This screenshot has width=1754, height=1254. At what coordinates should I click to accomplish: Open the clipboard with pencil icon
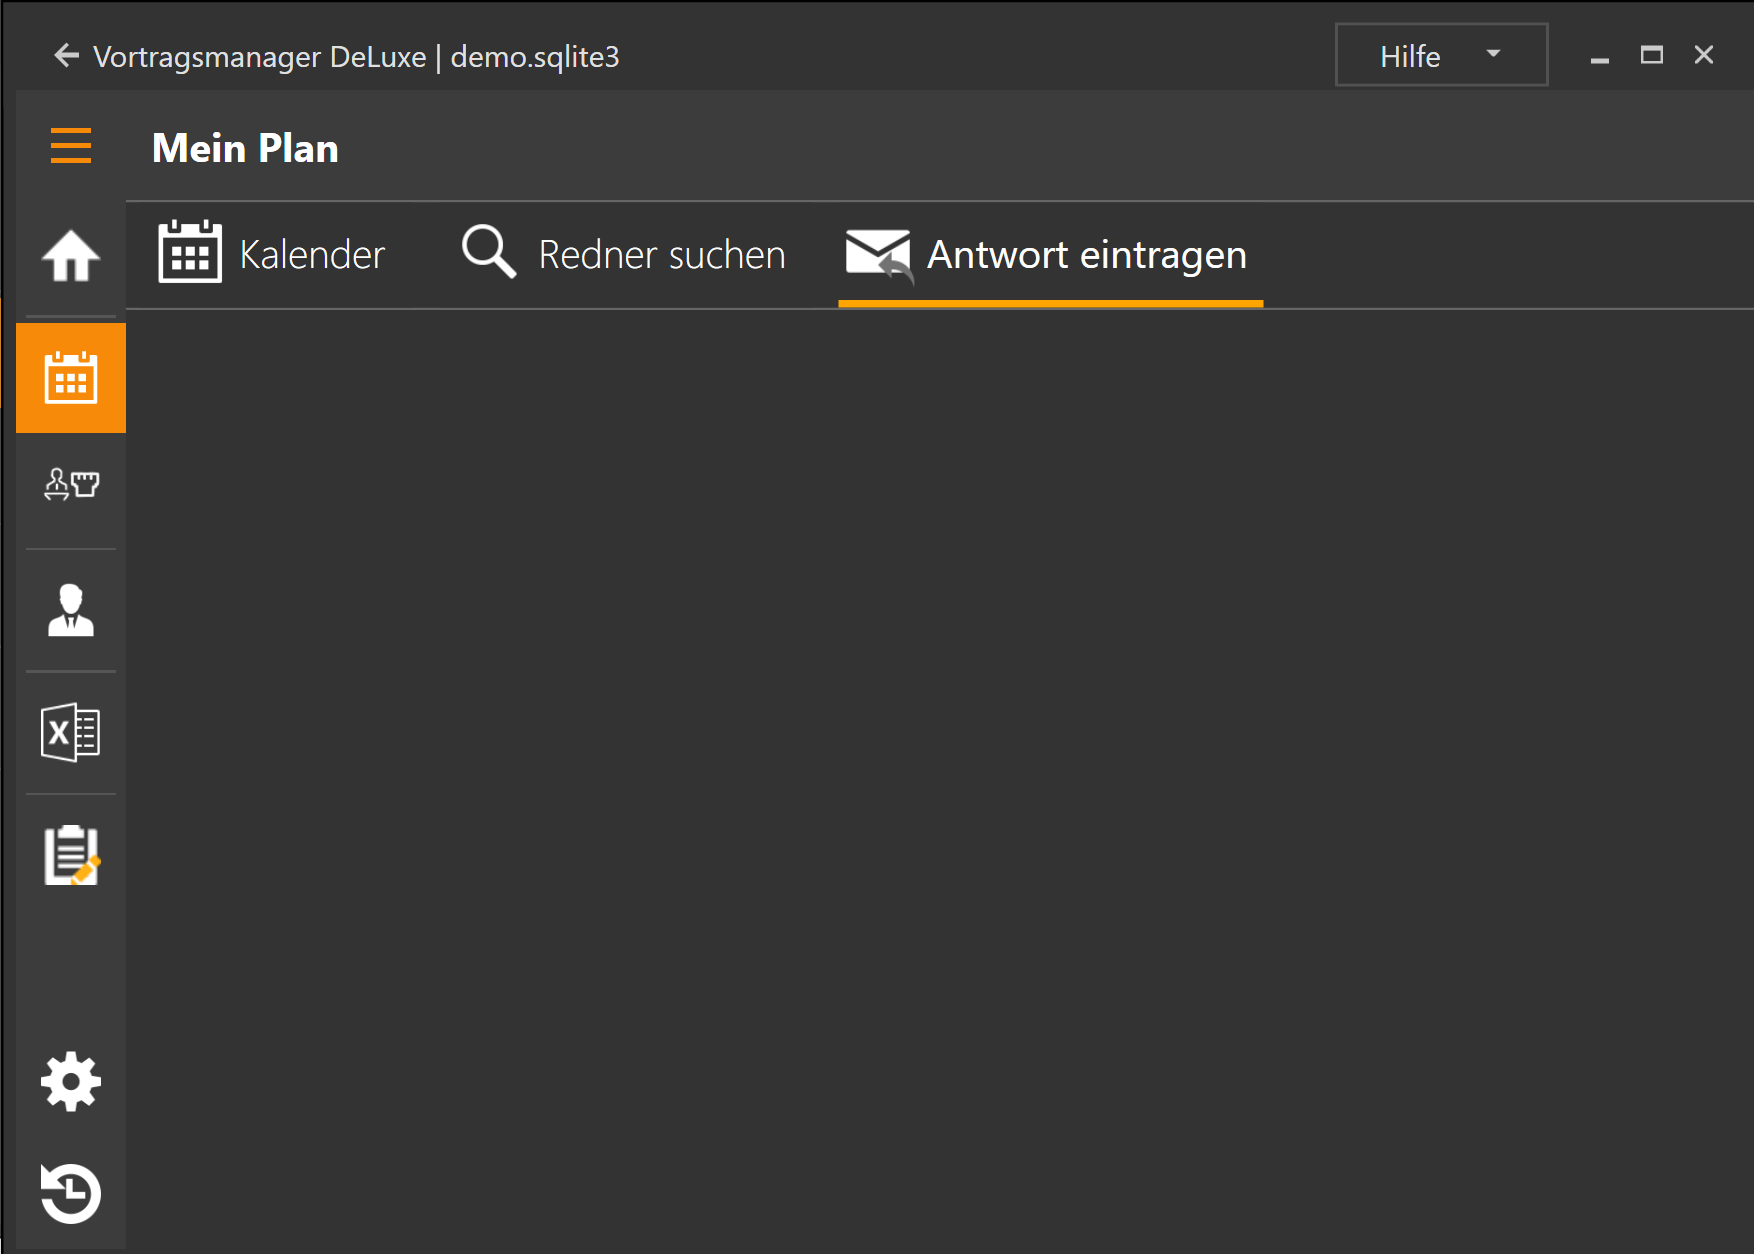click(x=71, y=855)
